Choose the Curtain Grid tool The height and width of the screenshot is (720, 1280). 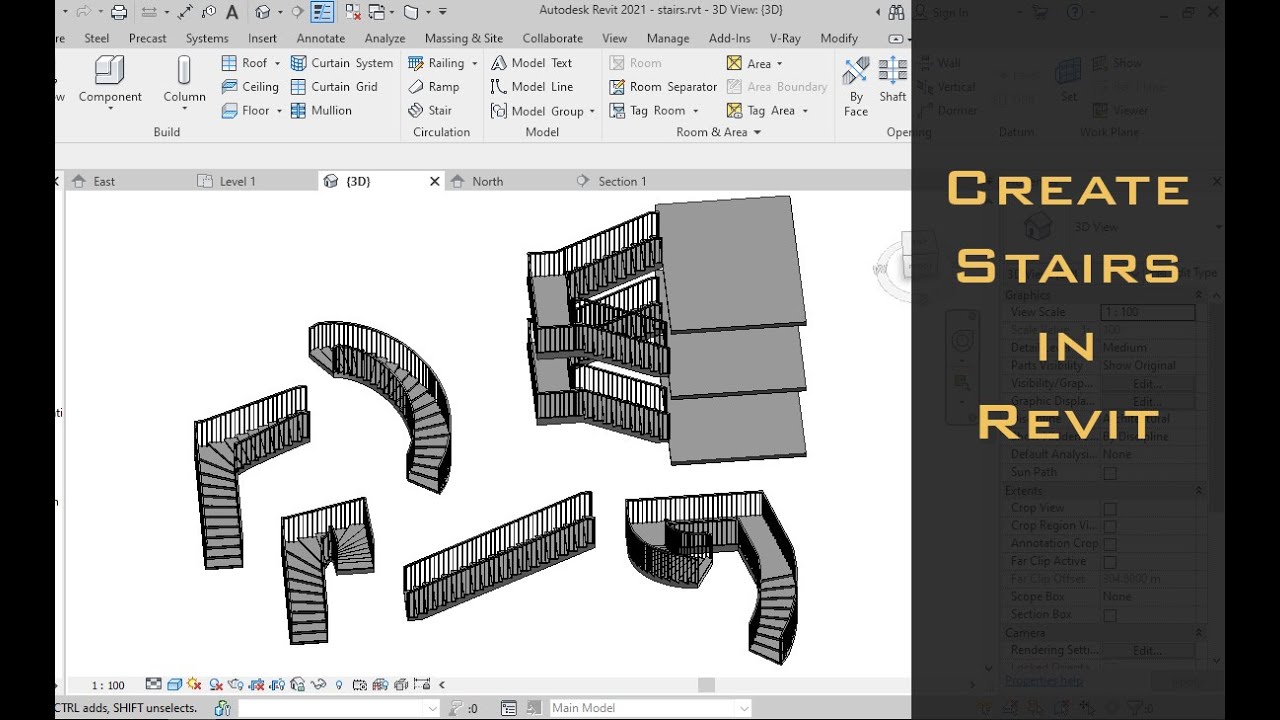click(x=334, y=87)
